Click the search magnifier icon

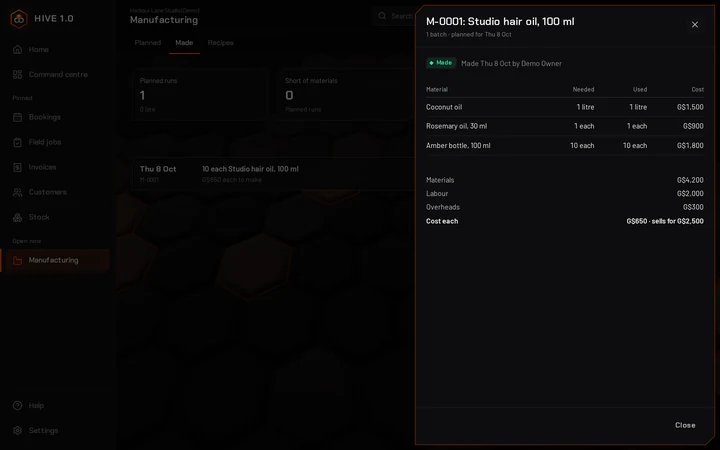click(382, 16)
